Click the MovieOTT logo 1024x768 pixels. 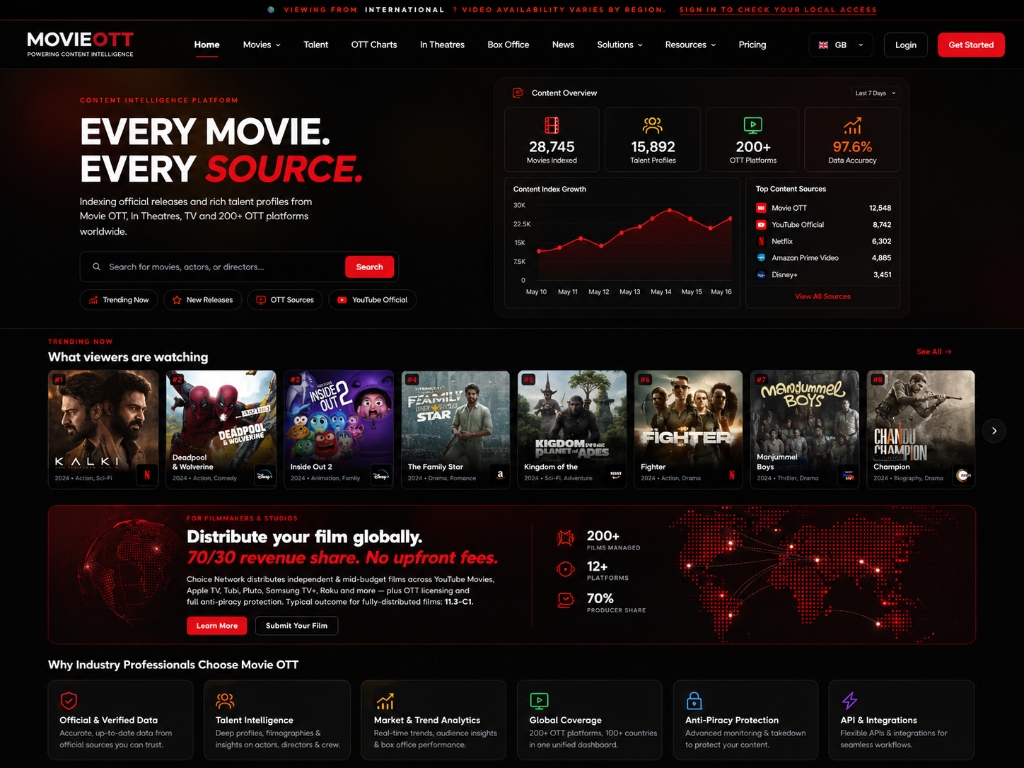pyautogui.click(x=80, y=44)
